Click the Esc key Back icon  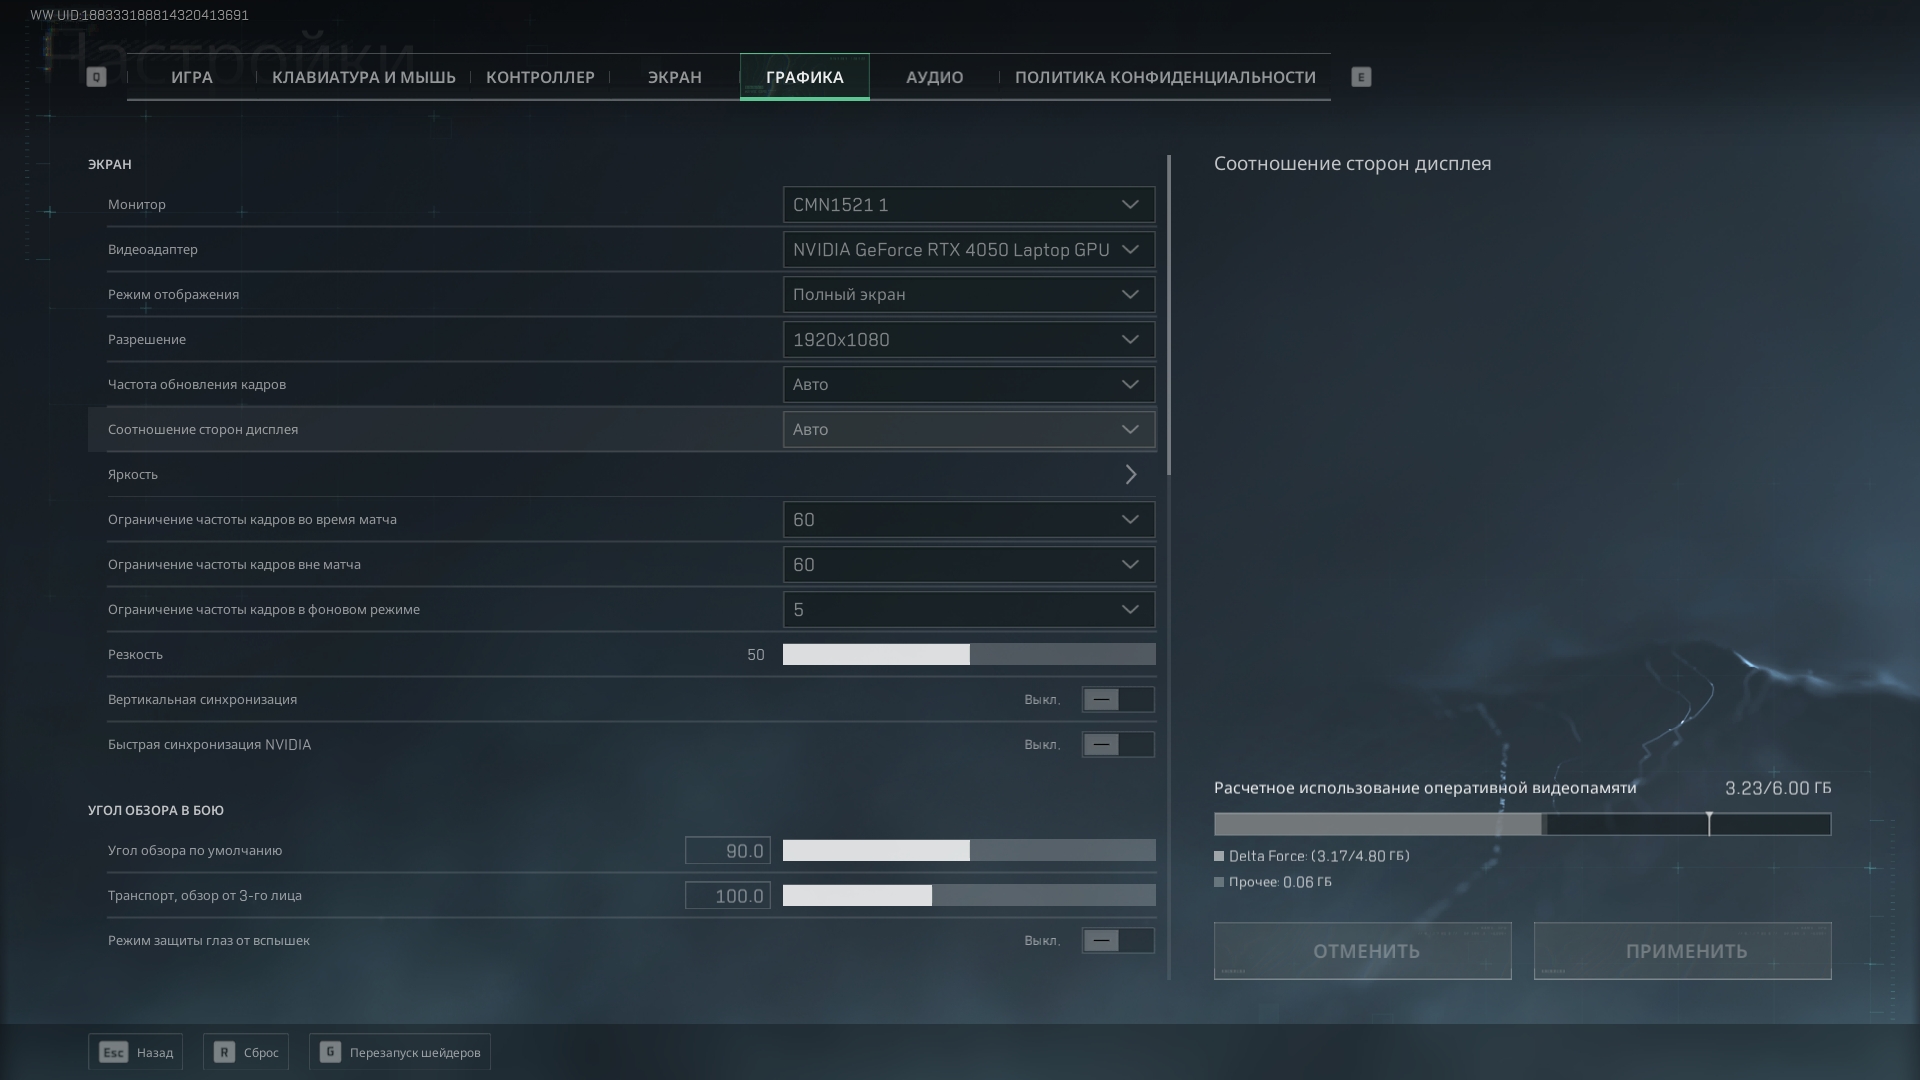point(114,1052)
